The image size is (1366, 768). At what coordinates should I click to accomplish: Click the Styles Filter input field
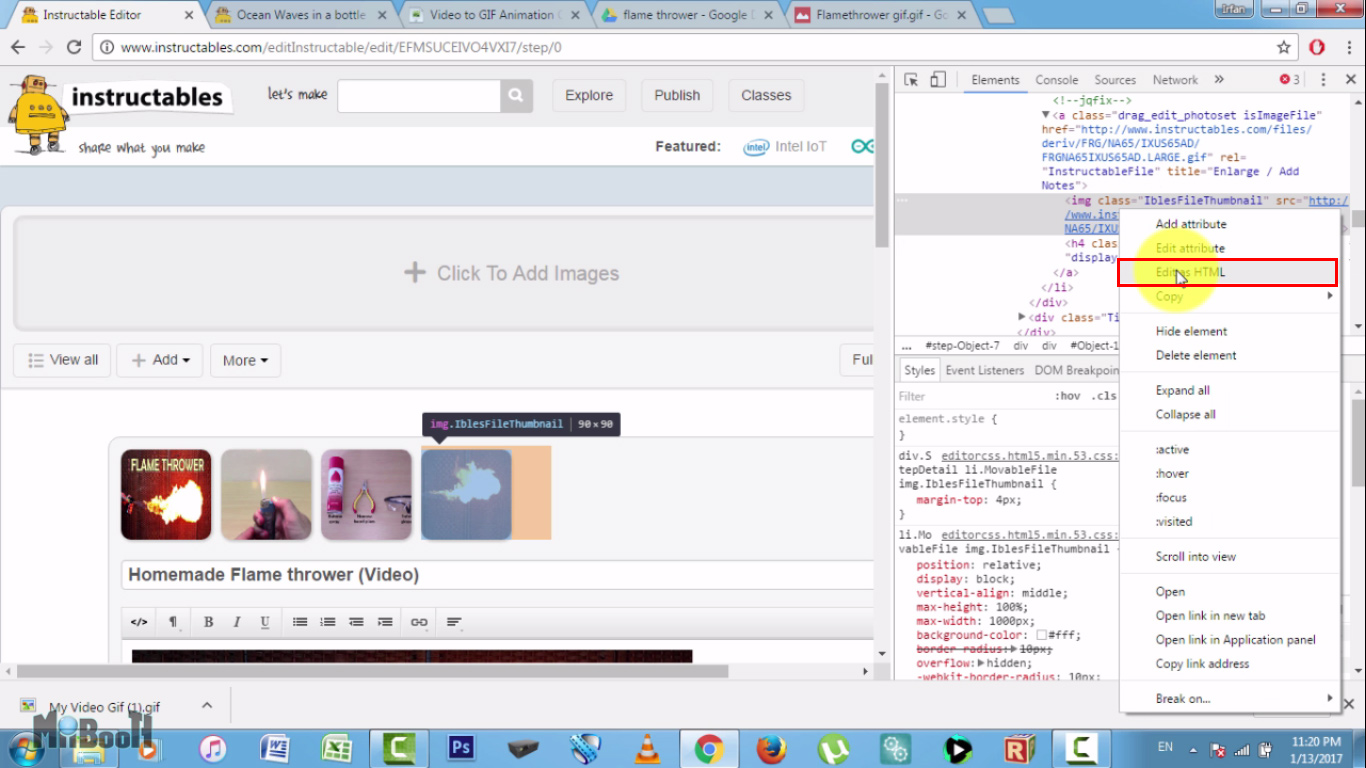click(x=970, y=396)
